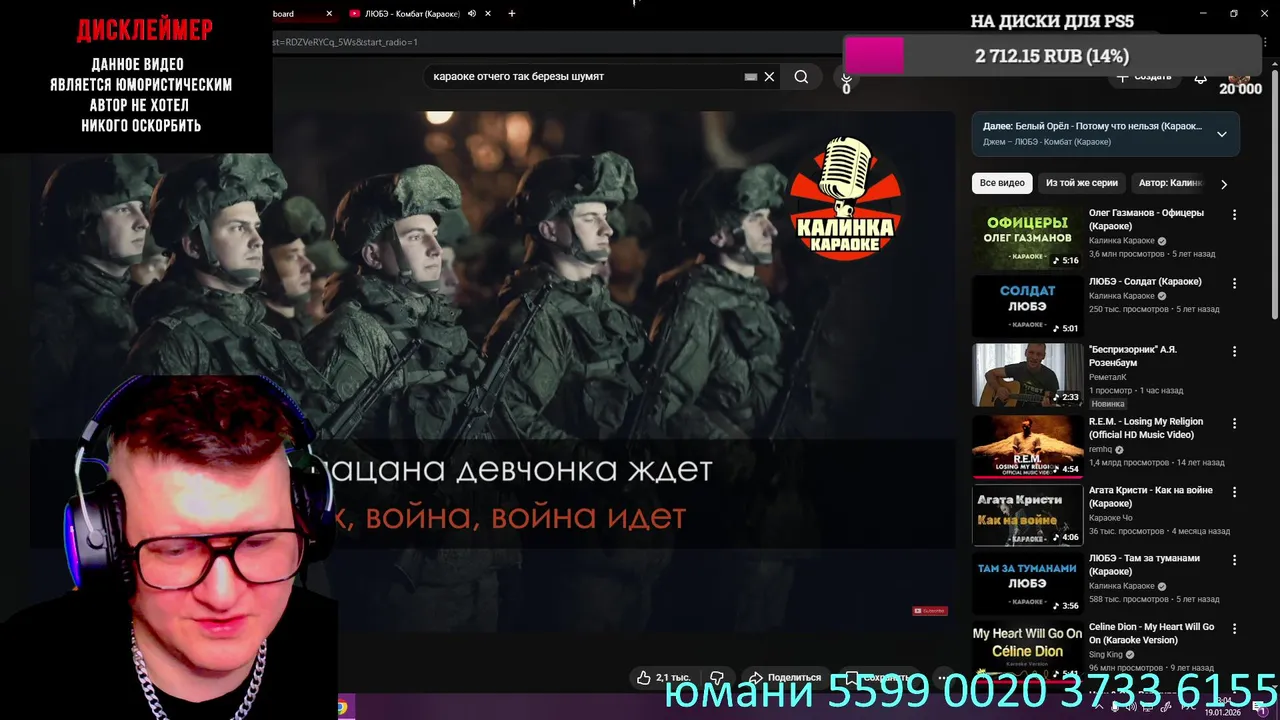
Task: Open the notifications bell
Action: (x=1200, y=77)
